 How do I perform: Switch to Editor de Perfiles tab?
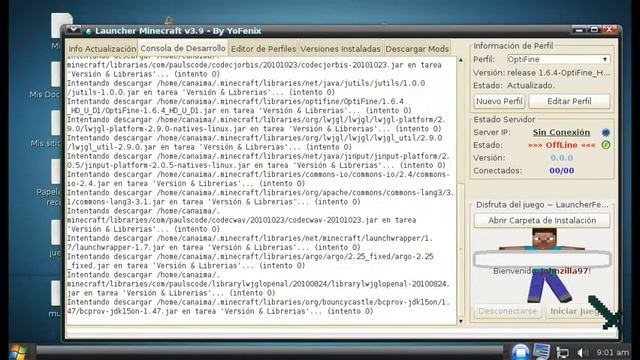[263, 49]
